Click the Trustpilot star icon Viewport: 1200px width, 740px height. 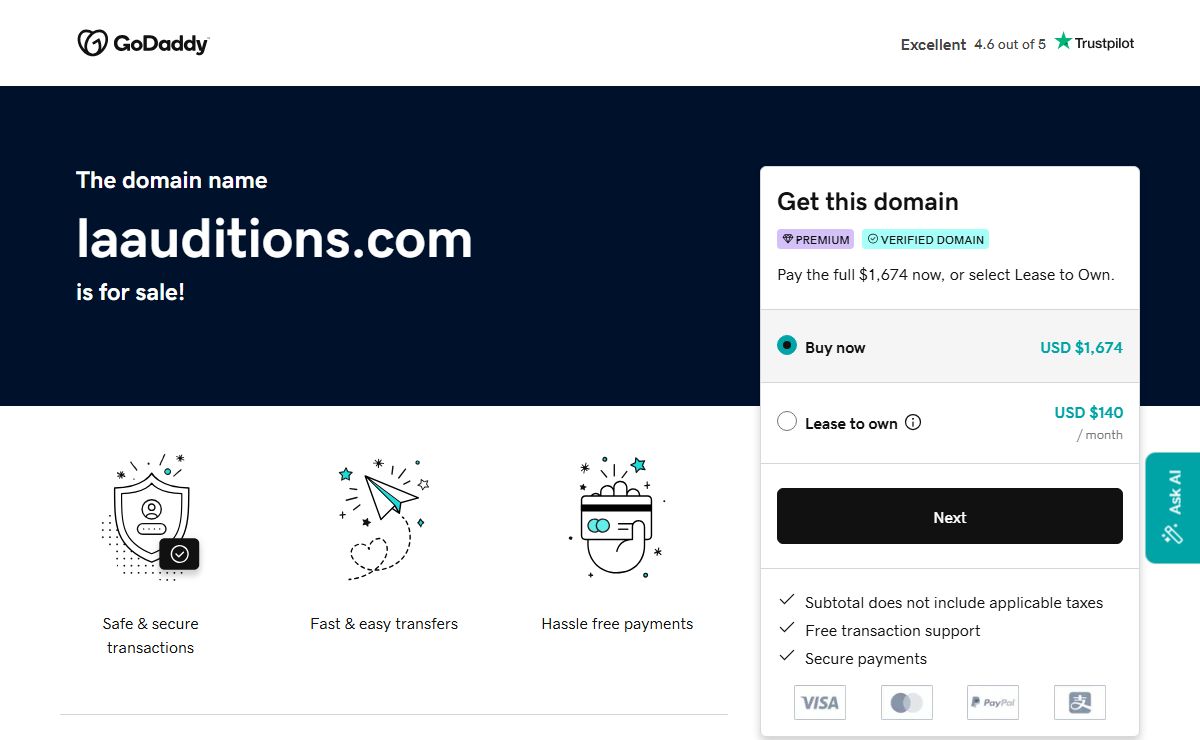coord(1063,41)
